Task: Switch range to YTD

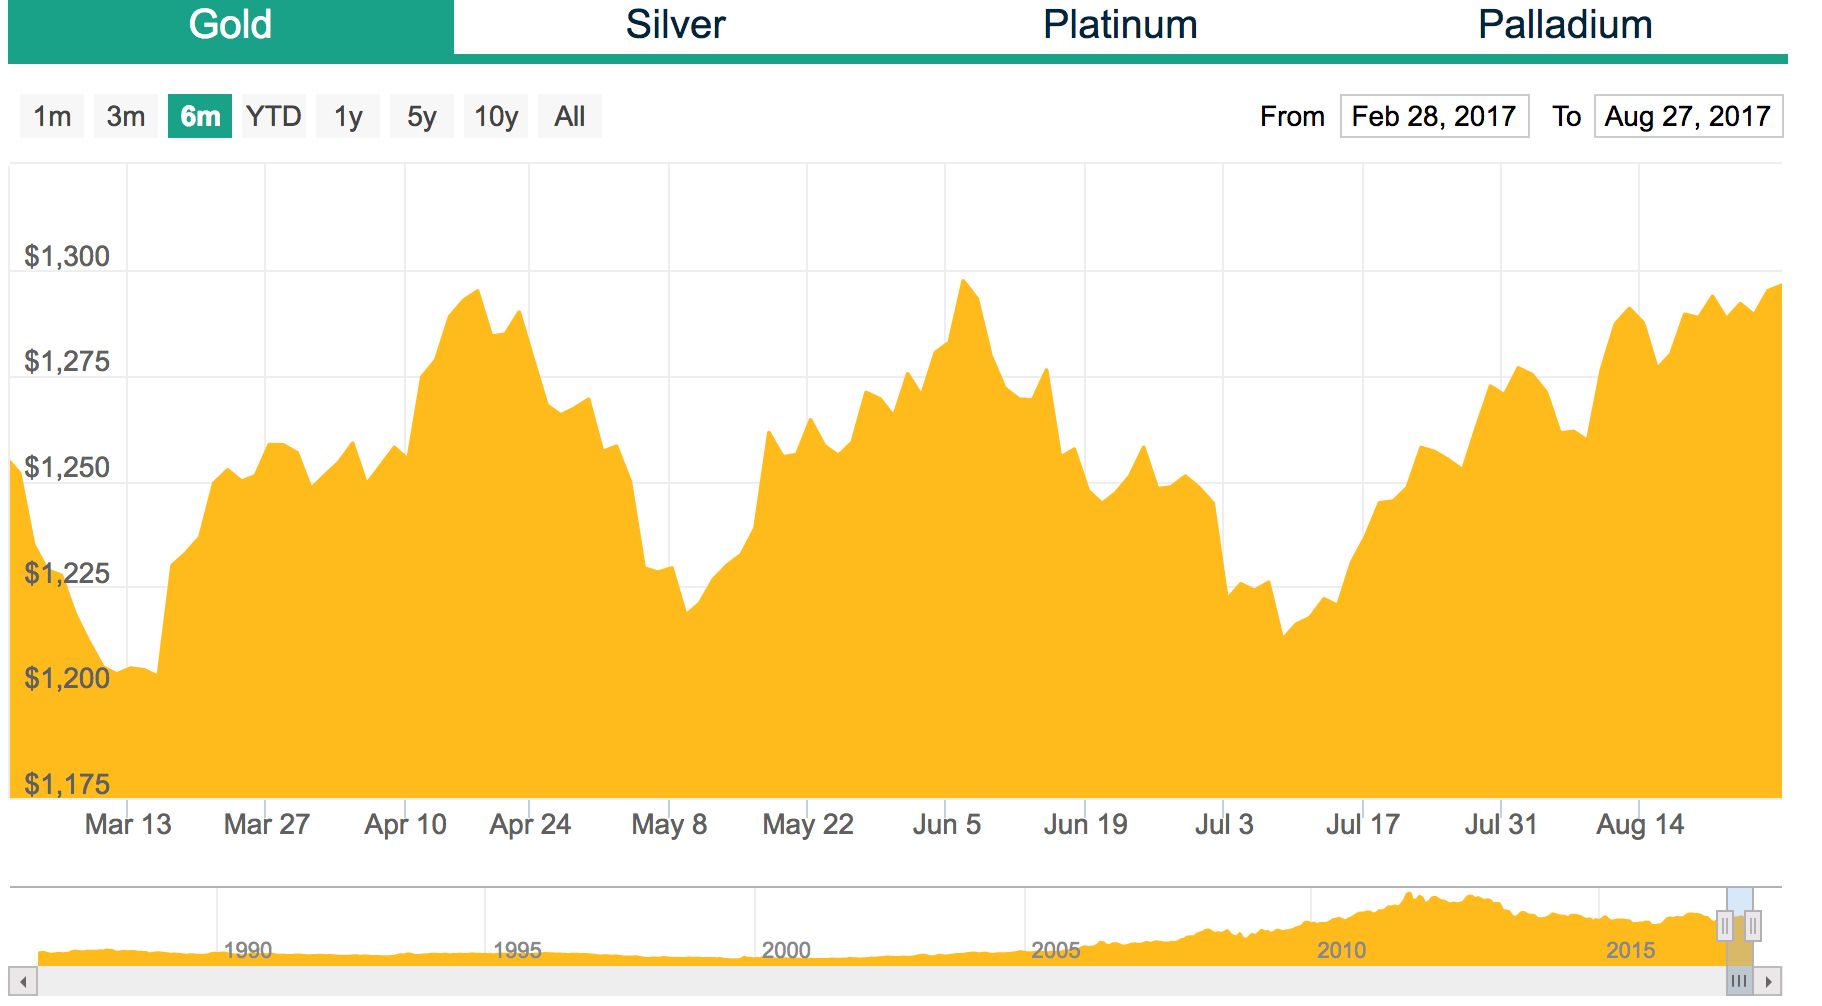Action: (274, 116)
